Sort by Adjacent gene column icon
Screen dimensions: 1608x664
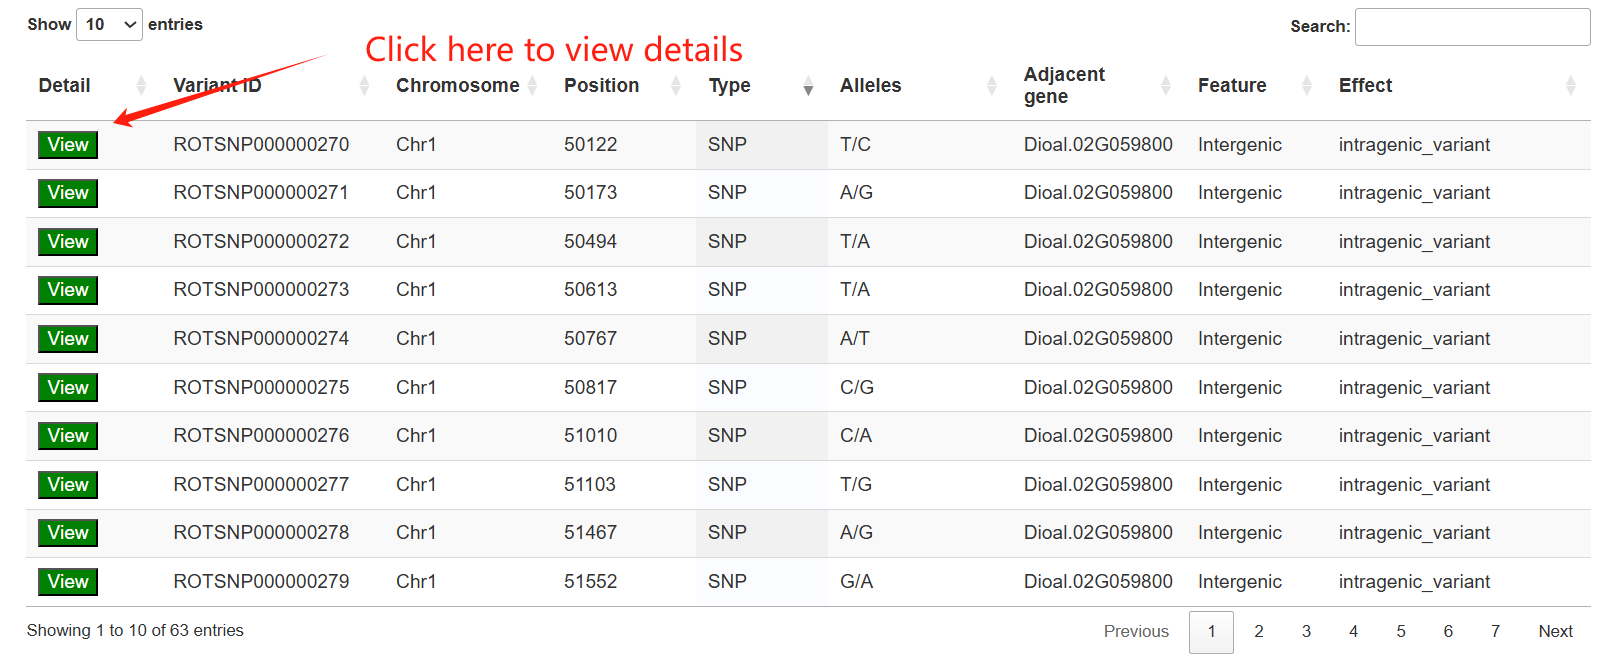pos(1166,86)
